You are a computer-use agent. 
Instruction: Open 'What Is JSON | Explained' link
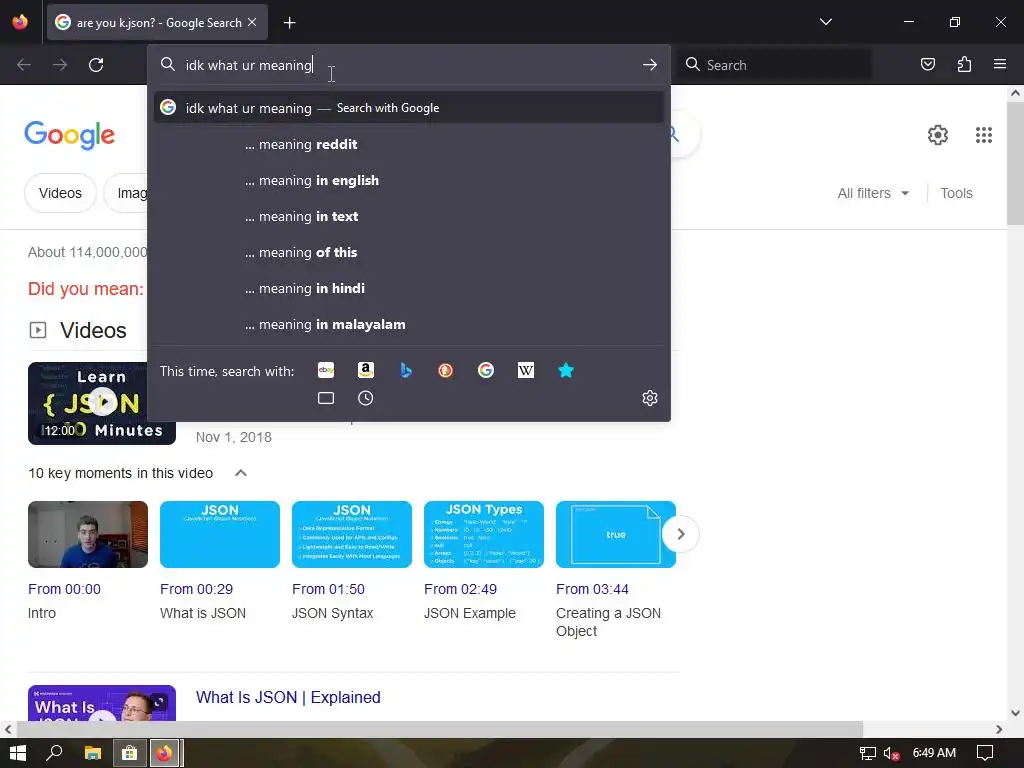tap(288, 697)
